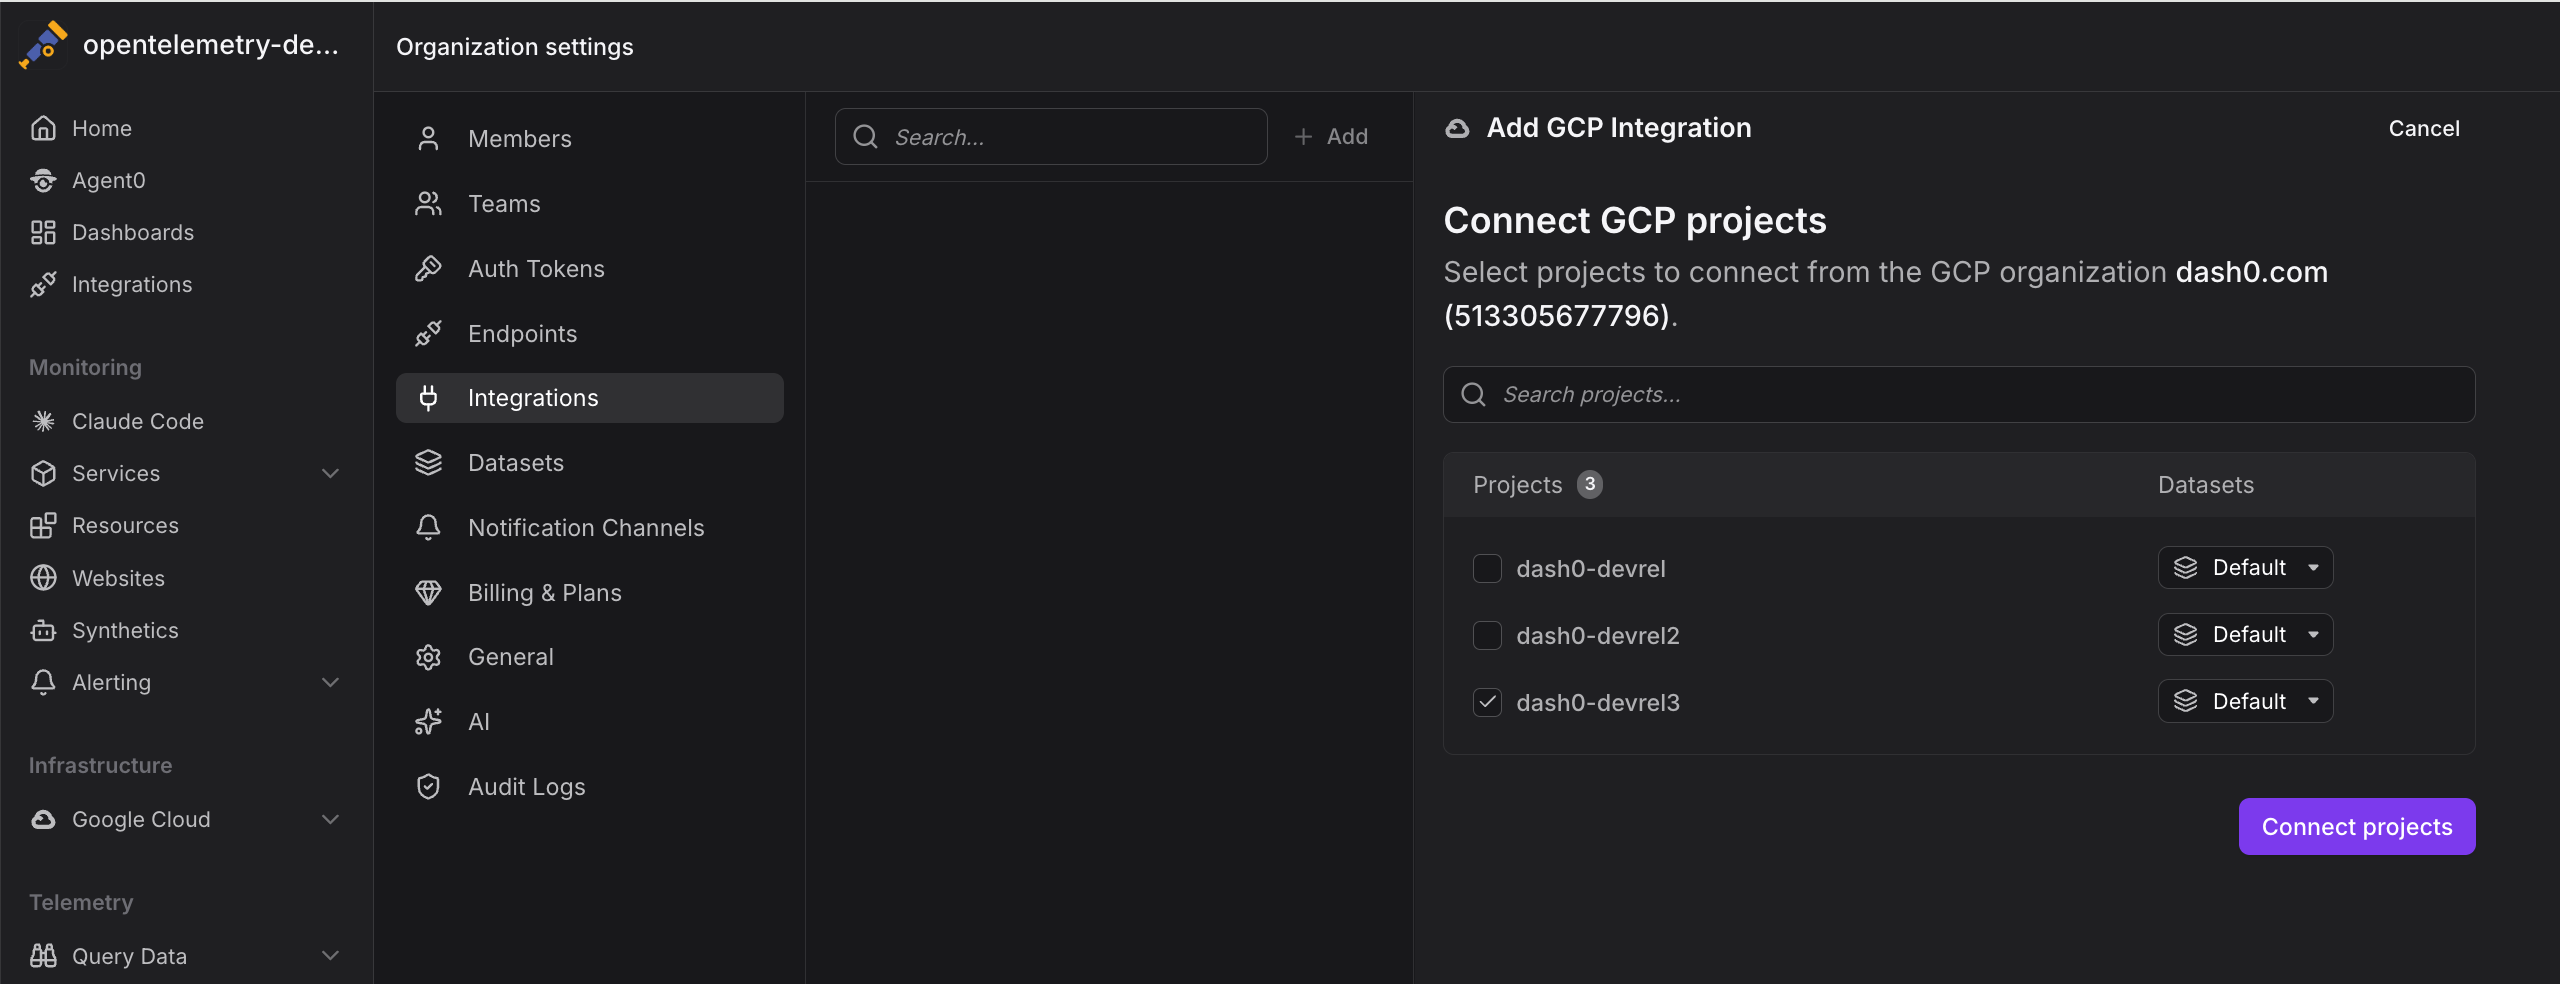Click the Auth Tokens key icon
Image resolution: width=2560 pixels, height=984 pixels.
[x=428, y=268]
